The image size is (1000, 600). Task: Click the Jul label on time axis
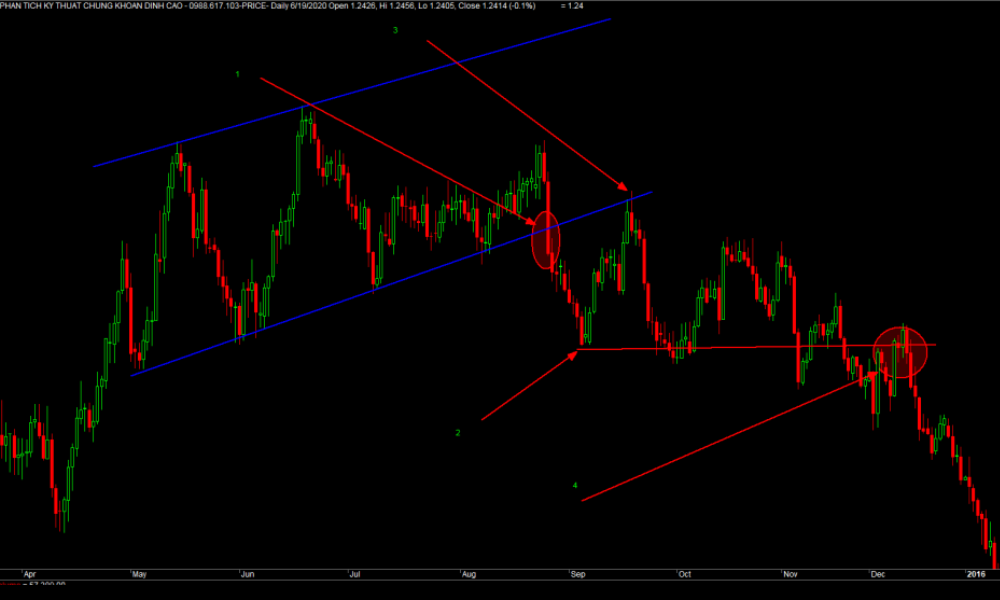pos(354,575)
